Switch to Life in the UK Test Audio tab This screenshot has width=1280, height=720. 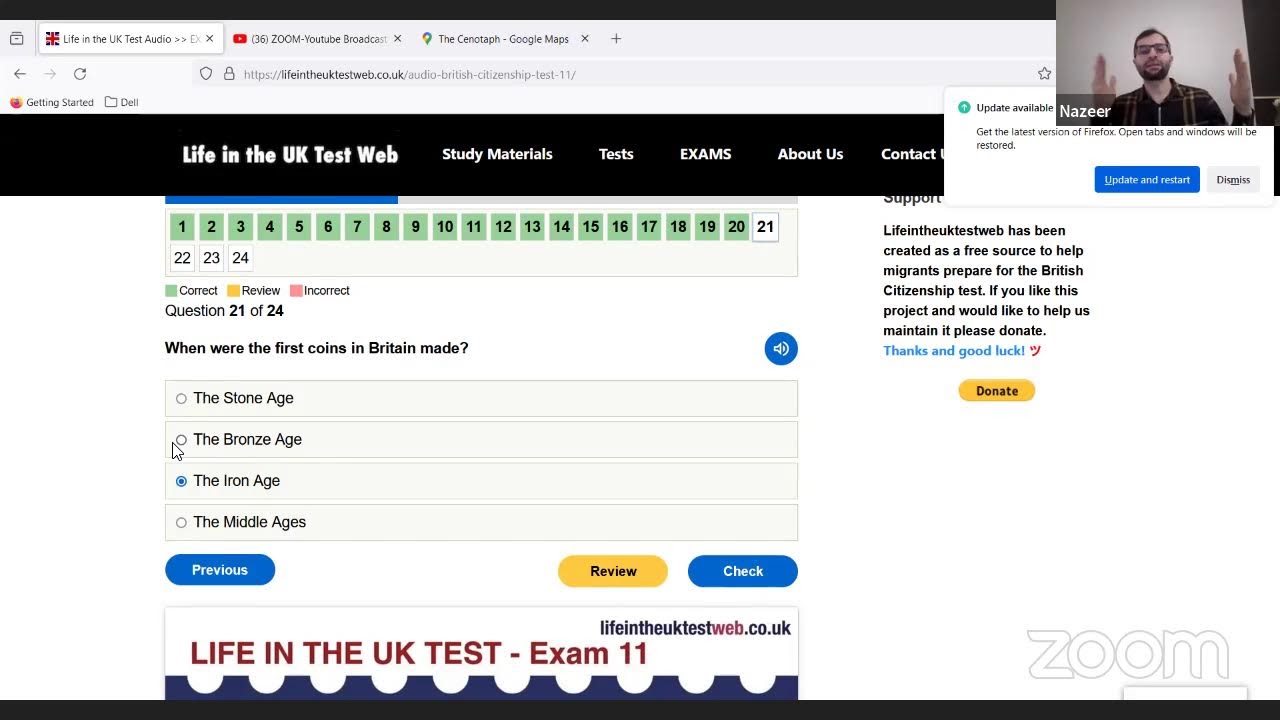(x=131, y=39)
